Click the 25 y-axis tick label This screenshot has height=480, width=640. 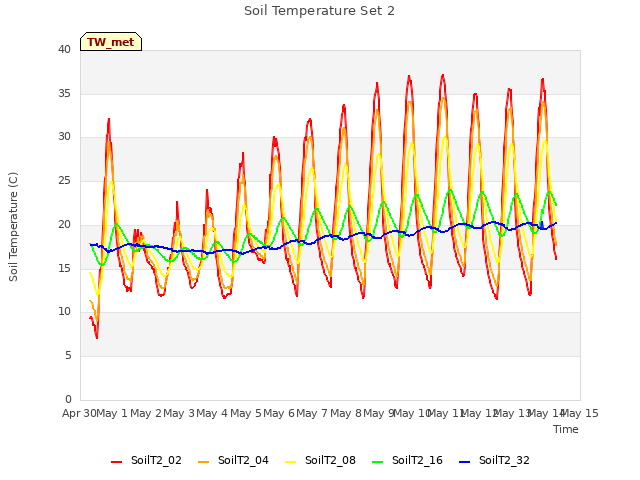point(64,180)
